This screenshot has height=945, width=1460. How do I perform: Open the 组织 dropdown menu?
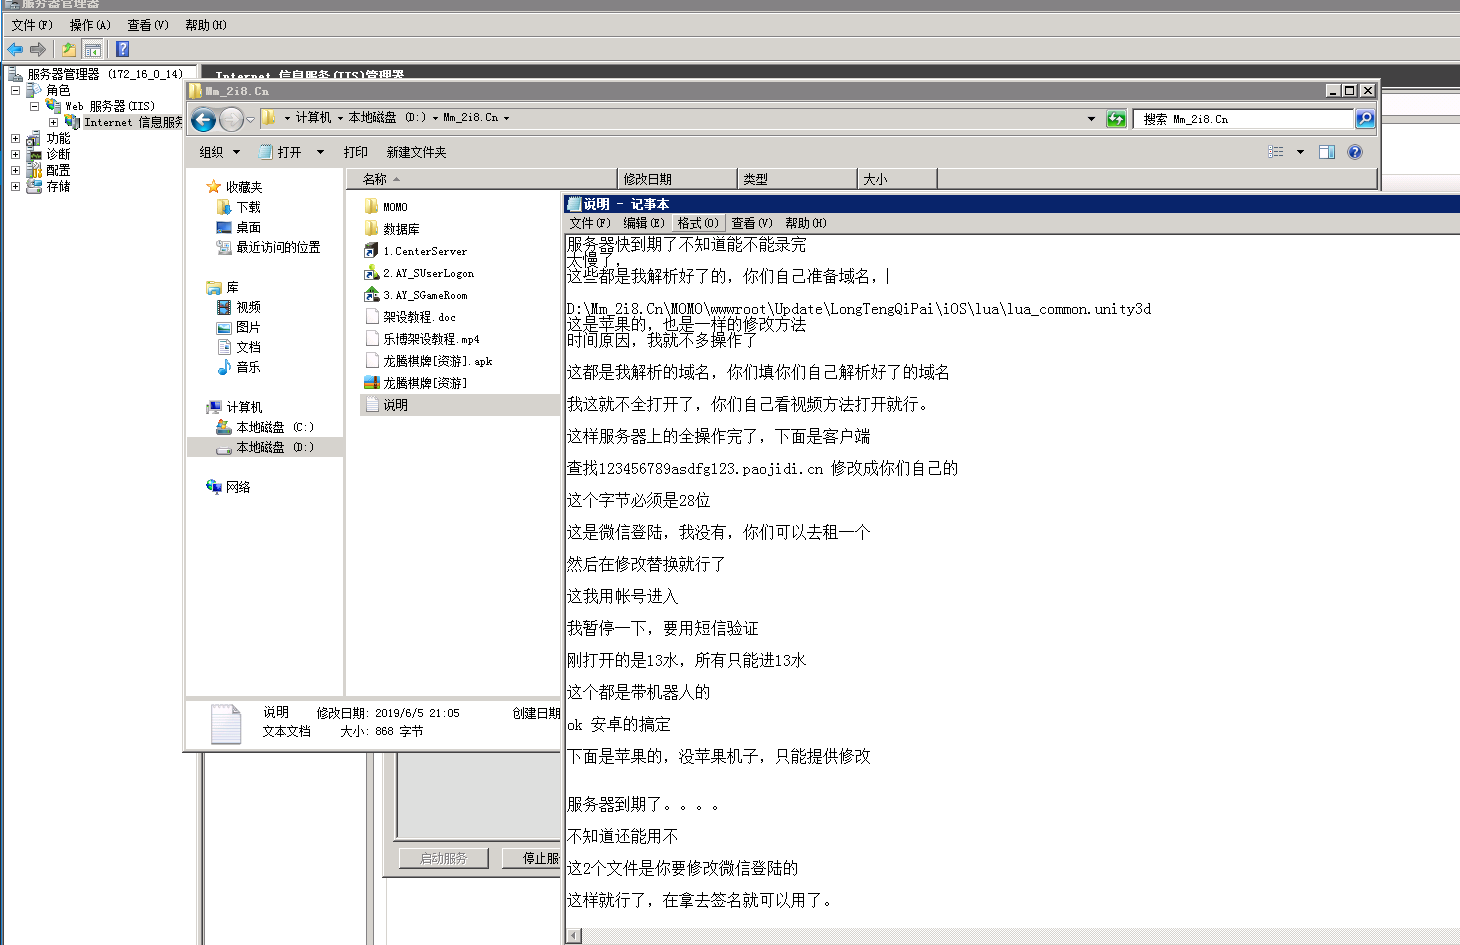click(219, 152)
